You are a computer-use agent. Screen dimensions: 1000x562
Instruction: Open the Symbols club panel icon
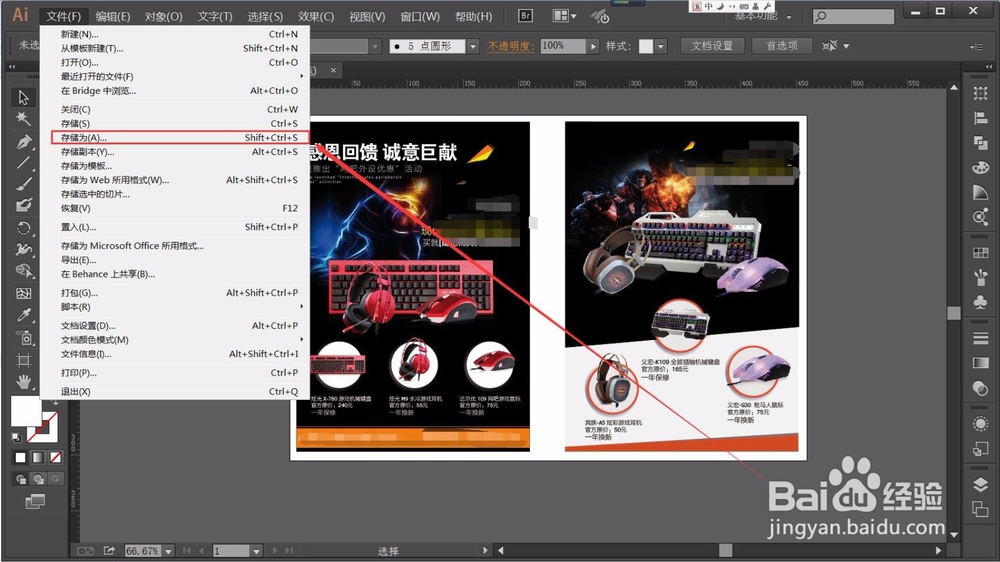[x=980, y=302]
